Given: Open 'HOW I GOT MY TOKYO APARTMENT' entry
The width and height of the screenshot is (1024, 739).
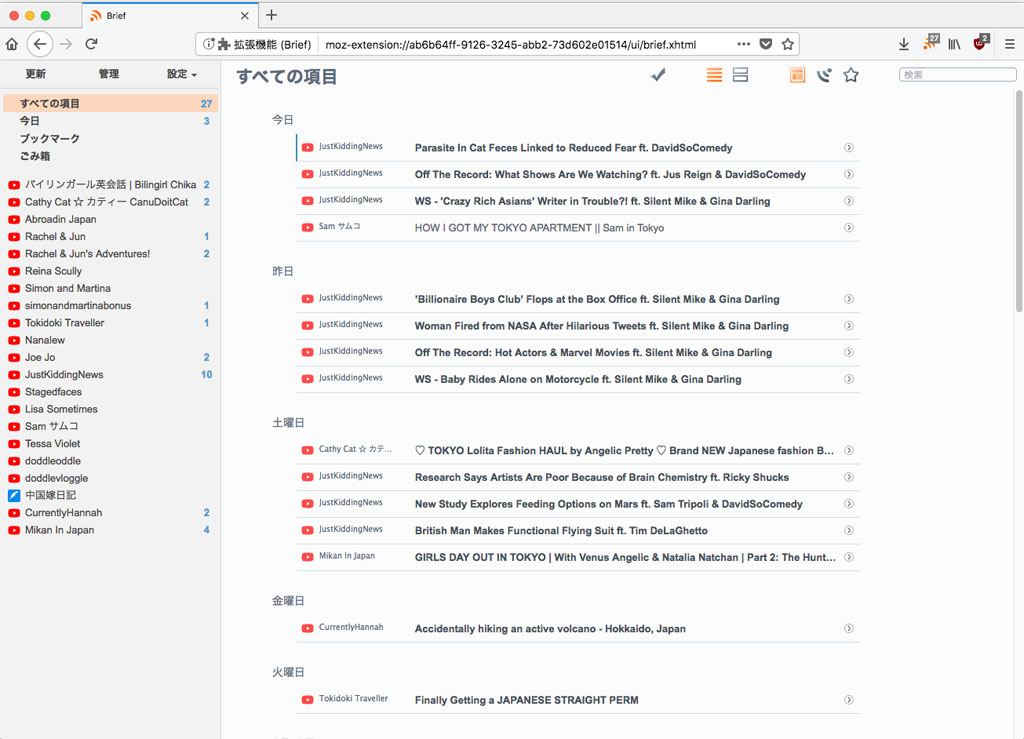Looking at the screenshot, I should point(539,228).
